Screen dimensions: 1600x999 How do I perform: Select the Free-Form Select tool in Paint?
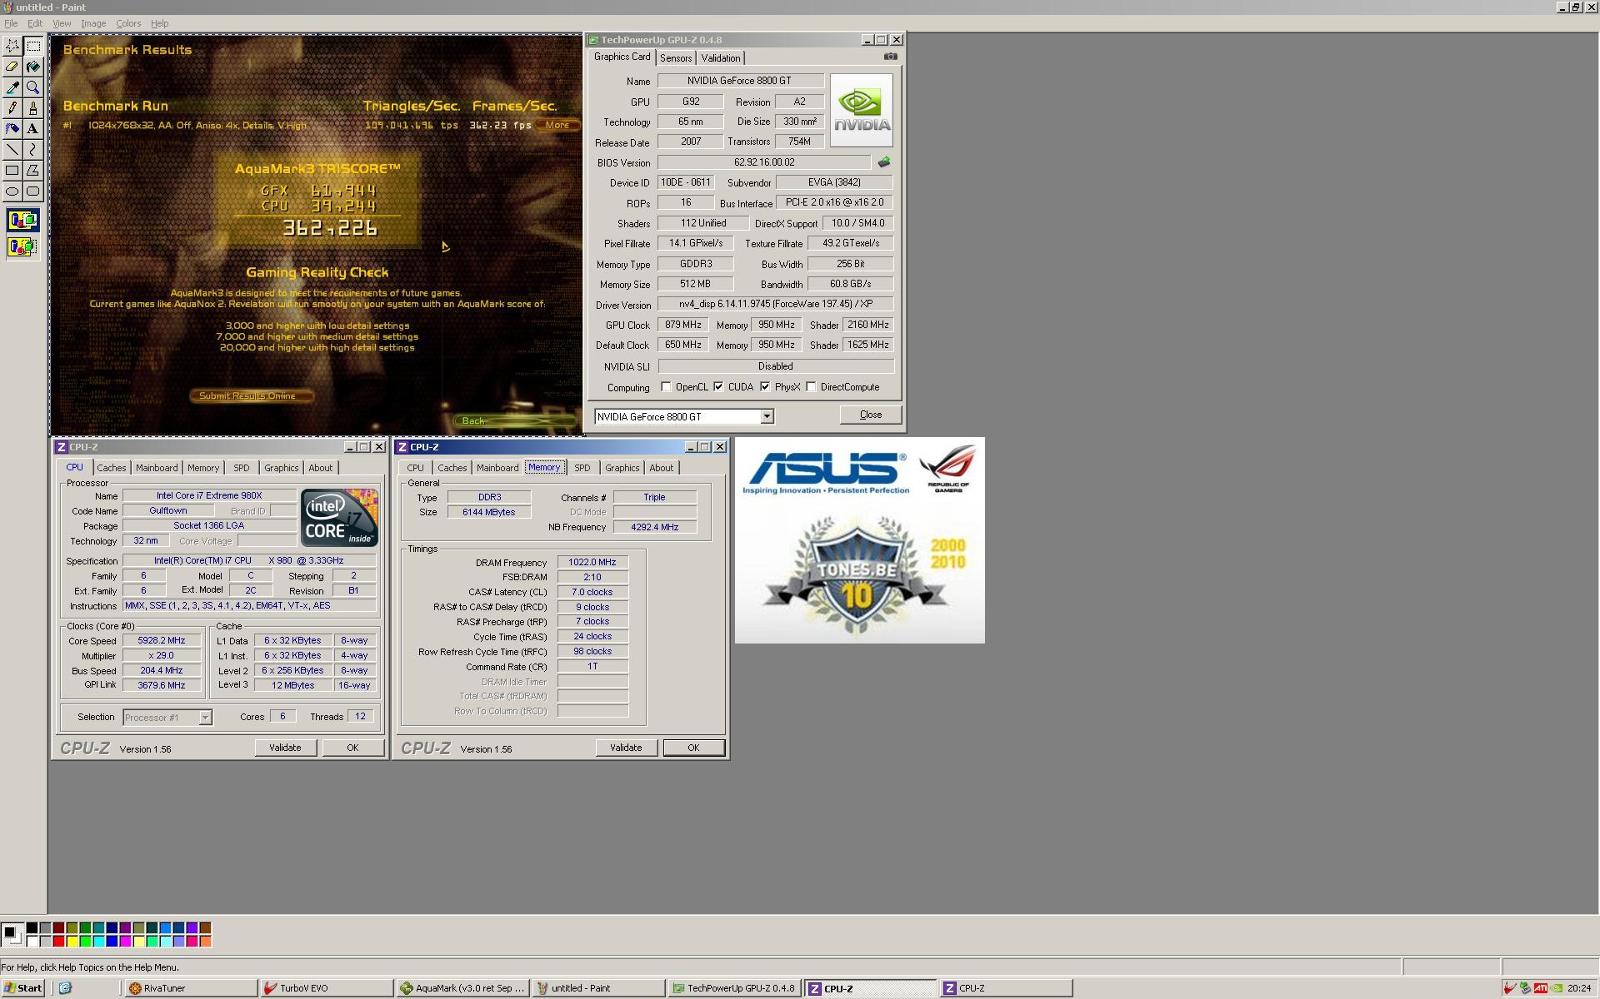point(12,45)
